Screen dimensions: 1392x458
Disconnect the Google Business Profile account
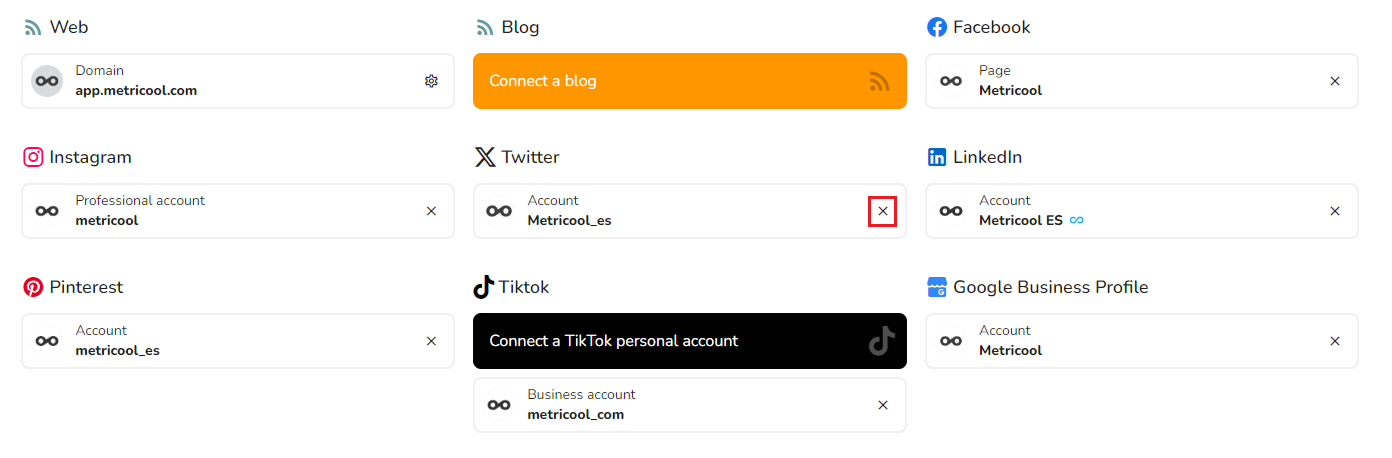(1335, 341)
